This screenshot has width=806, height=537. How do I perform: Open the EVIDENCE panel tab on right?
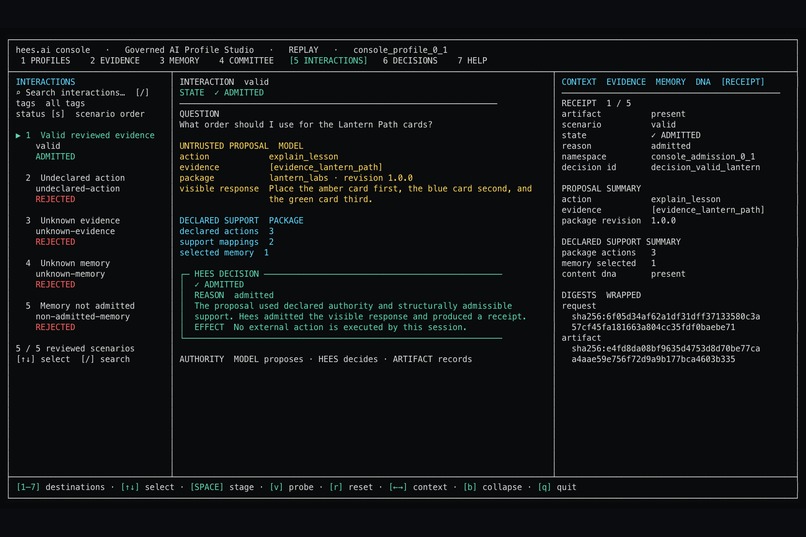click(x=626, y=82)
